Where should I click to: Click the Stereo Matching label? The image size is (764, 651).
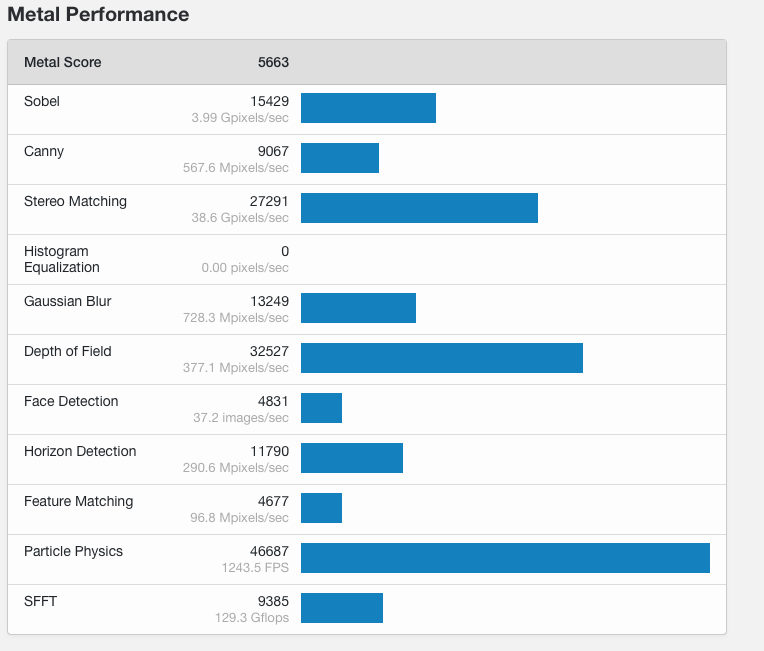coord(75,201)
